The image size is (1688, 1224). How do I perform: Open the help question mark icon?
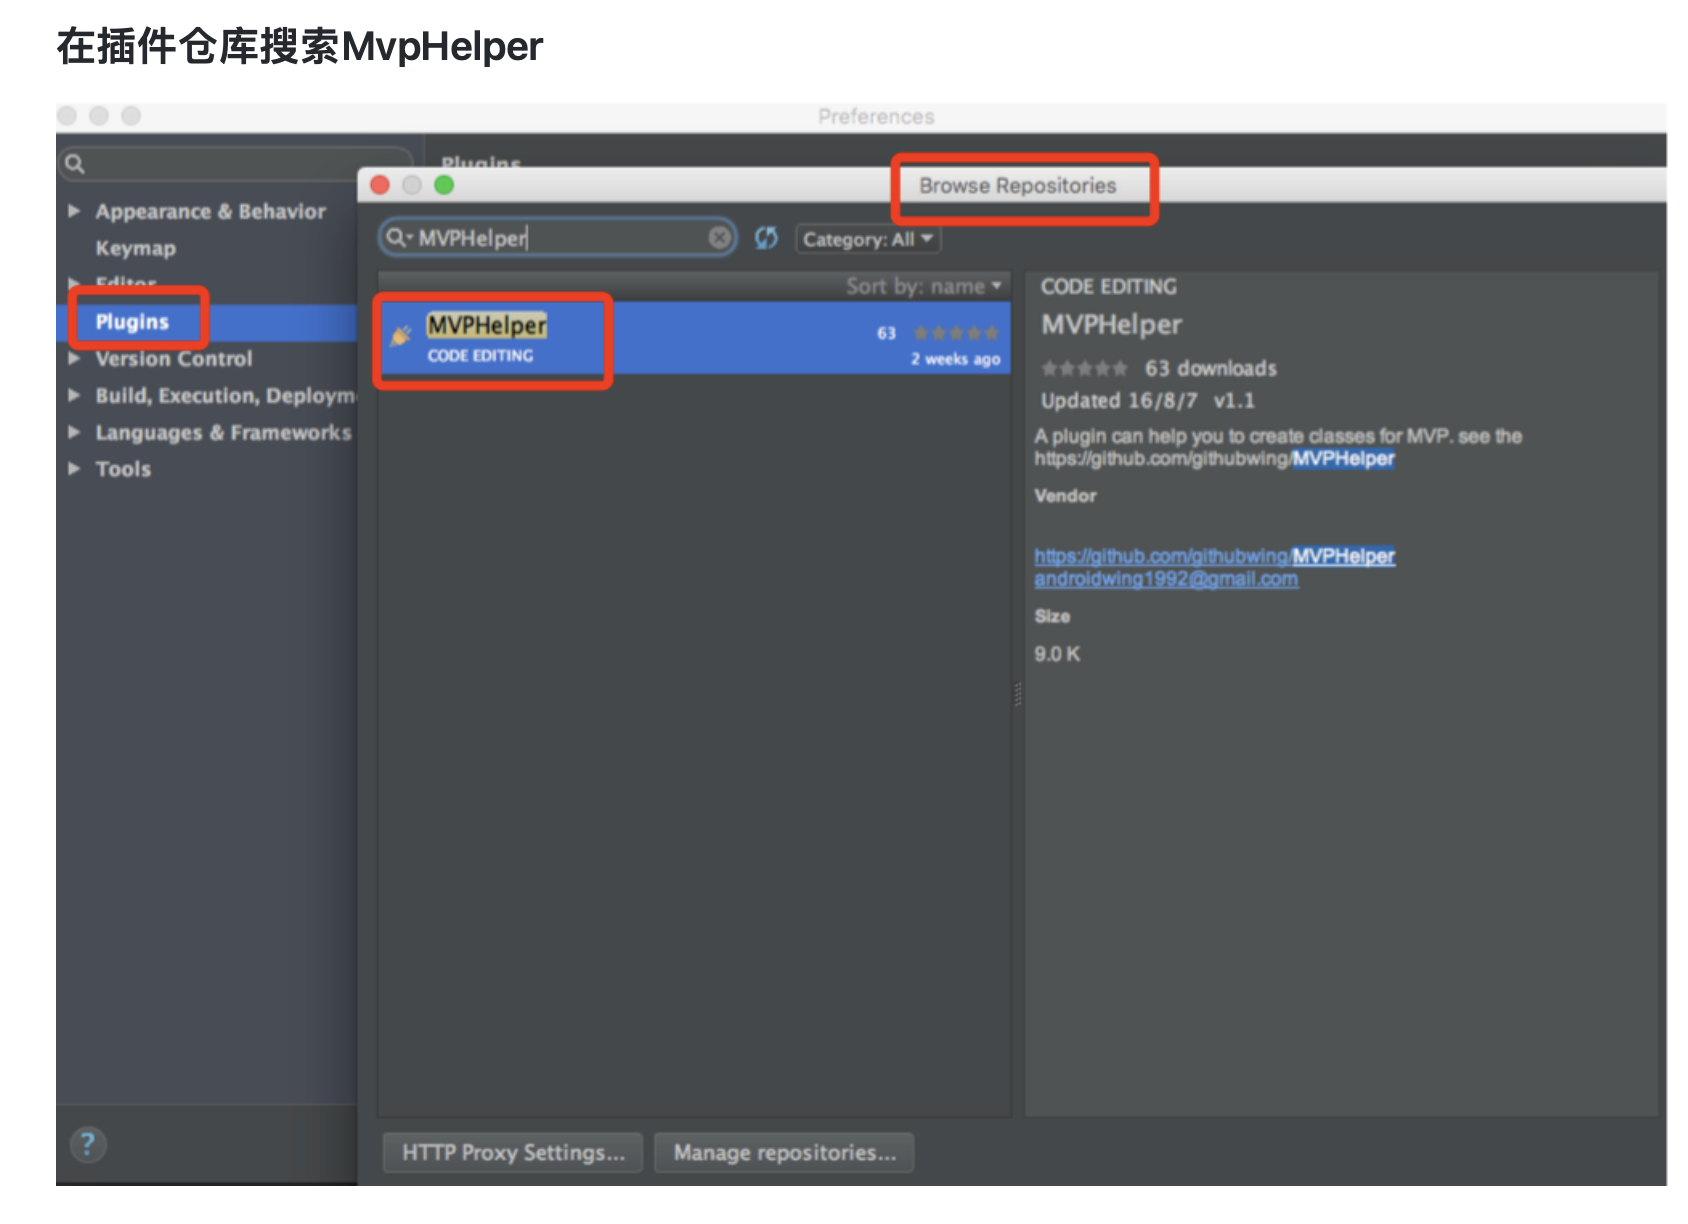(x=88, y=1144)
